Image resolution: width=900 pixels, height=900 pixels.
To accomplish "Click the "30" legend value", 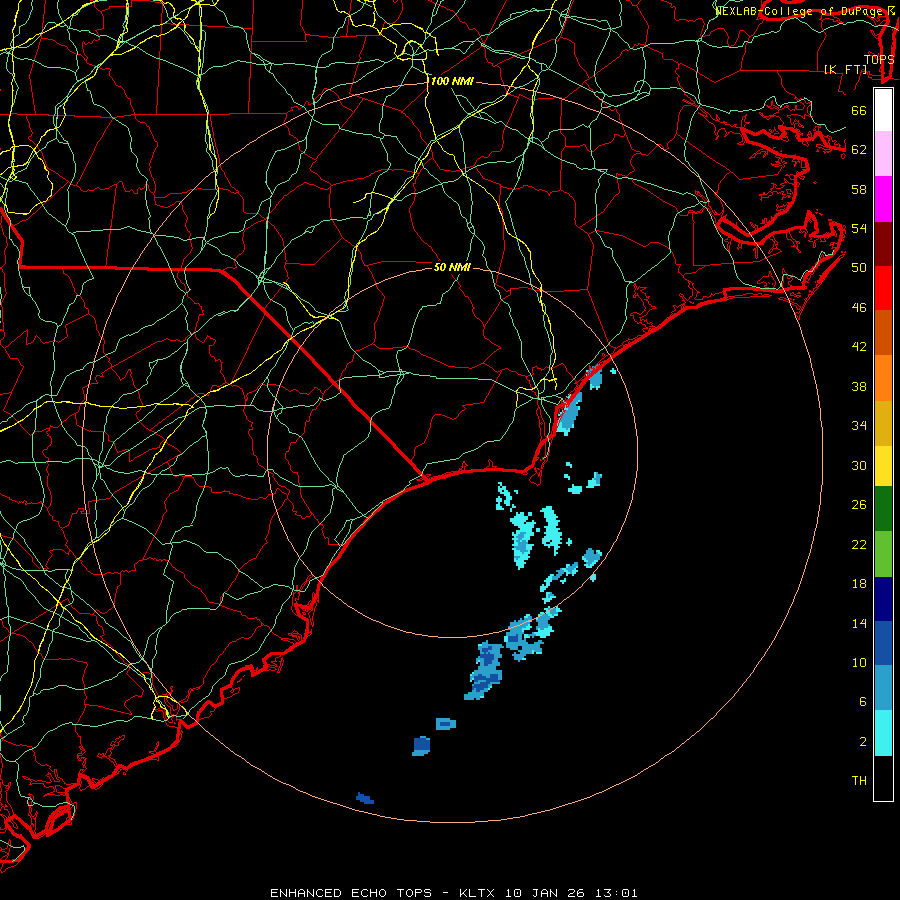I will coord(859,465).
